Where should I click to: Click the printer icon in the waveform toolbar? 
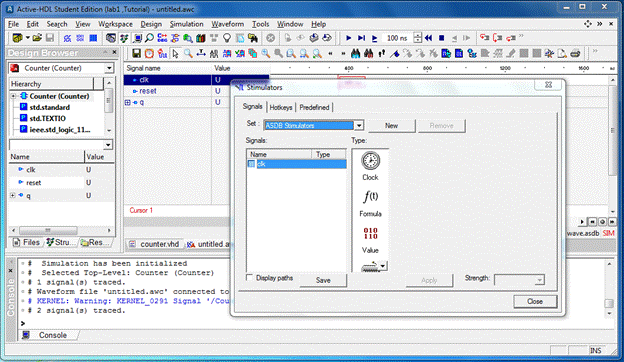(575, 53)
